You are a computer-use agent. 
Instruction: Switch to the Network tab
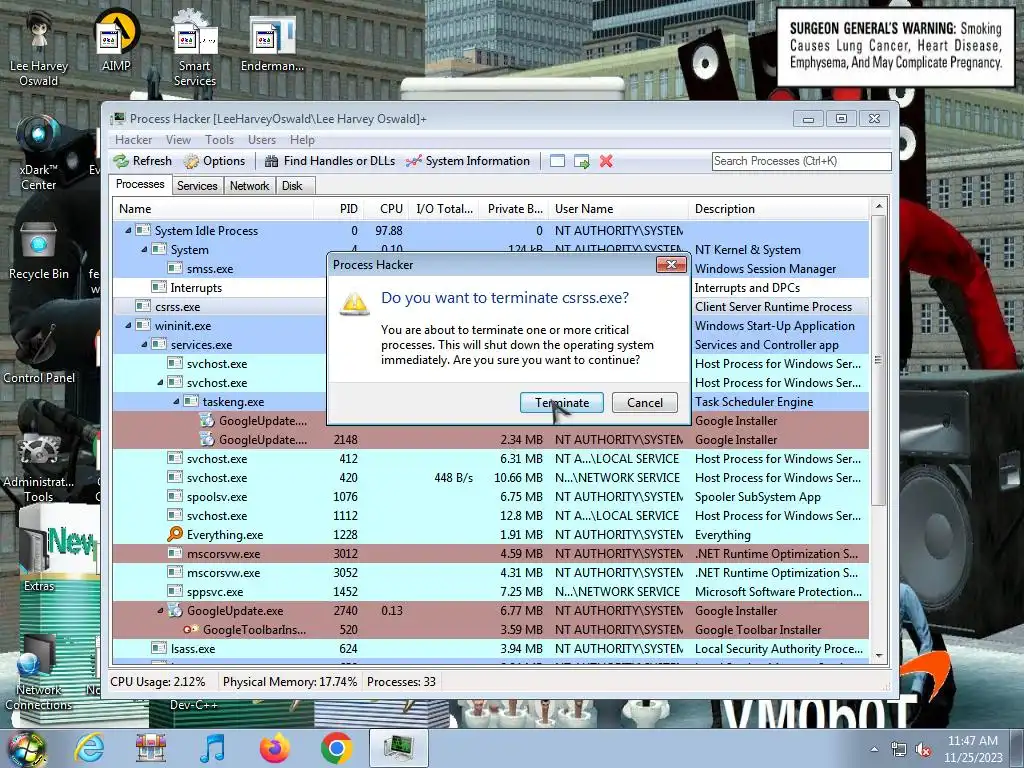point(249,185)
